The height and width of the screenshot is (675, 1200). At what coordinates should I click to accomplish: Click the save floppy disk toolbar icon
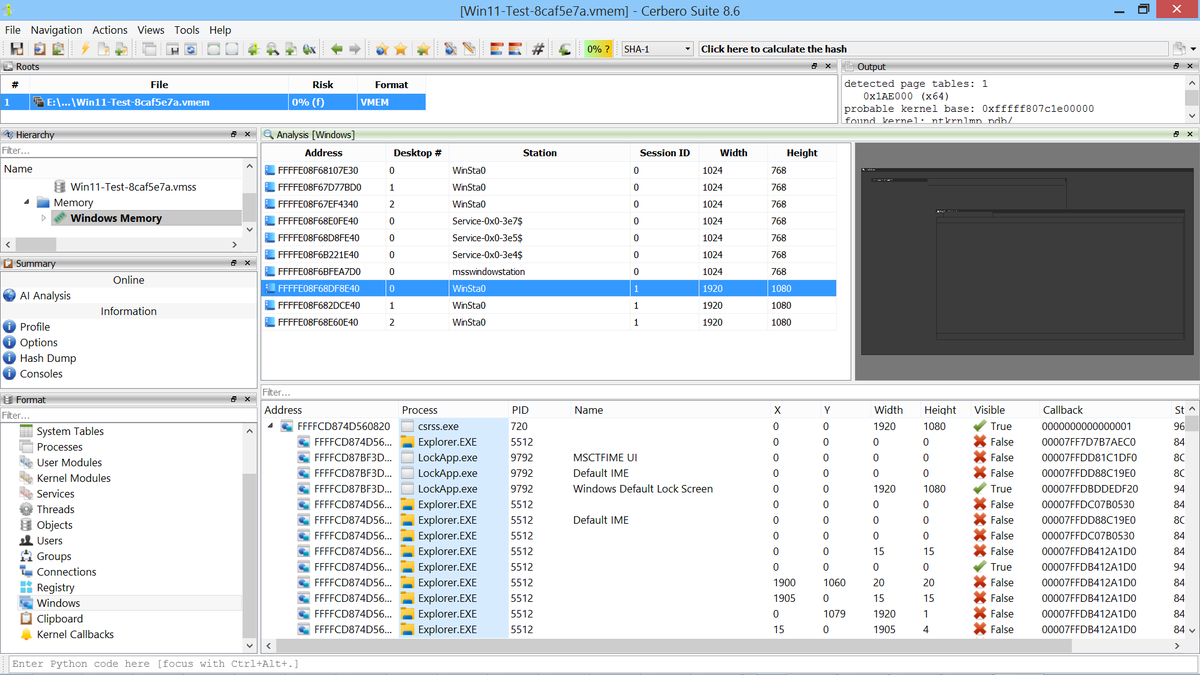click(x=17, y=49)
